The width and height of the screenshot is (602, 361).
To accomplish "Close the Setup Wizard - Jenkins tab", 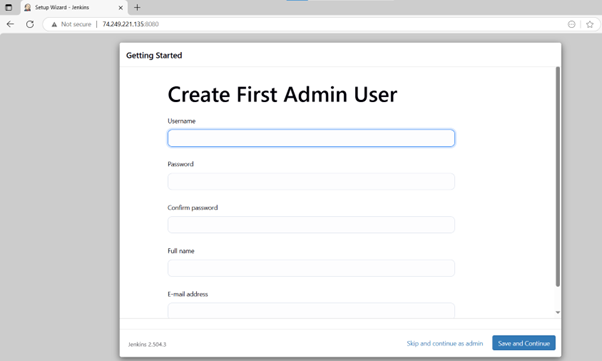I will coord(121,7).
